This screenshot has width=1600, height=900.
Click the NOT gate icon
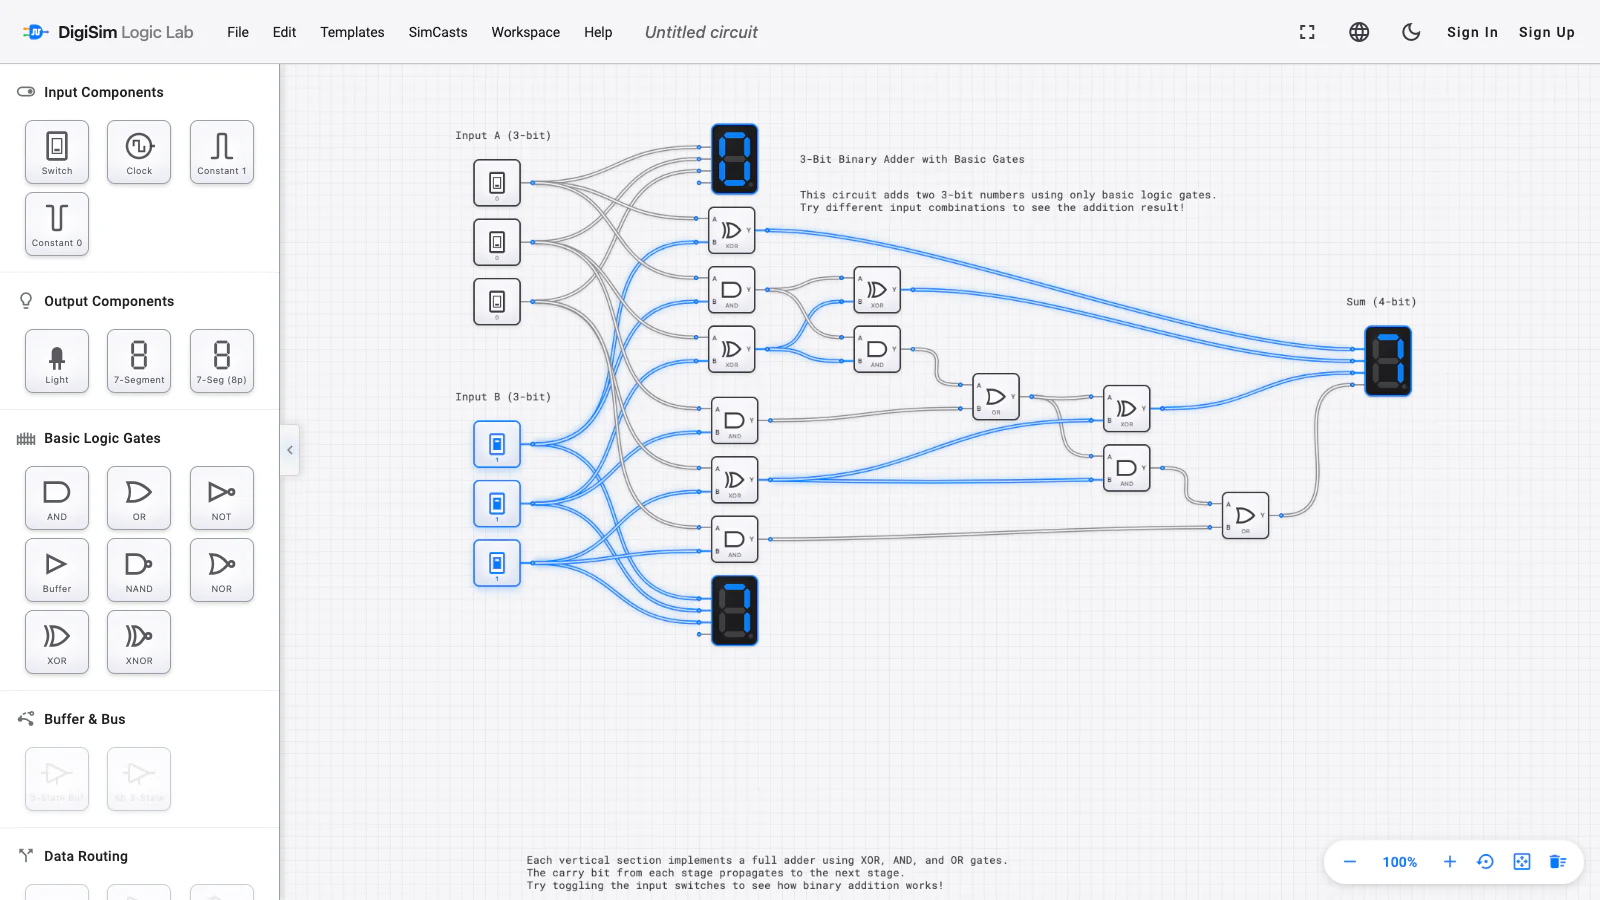point(221,498)
